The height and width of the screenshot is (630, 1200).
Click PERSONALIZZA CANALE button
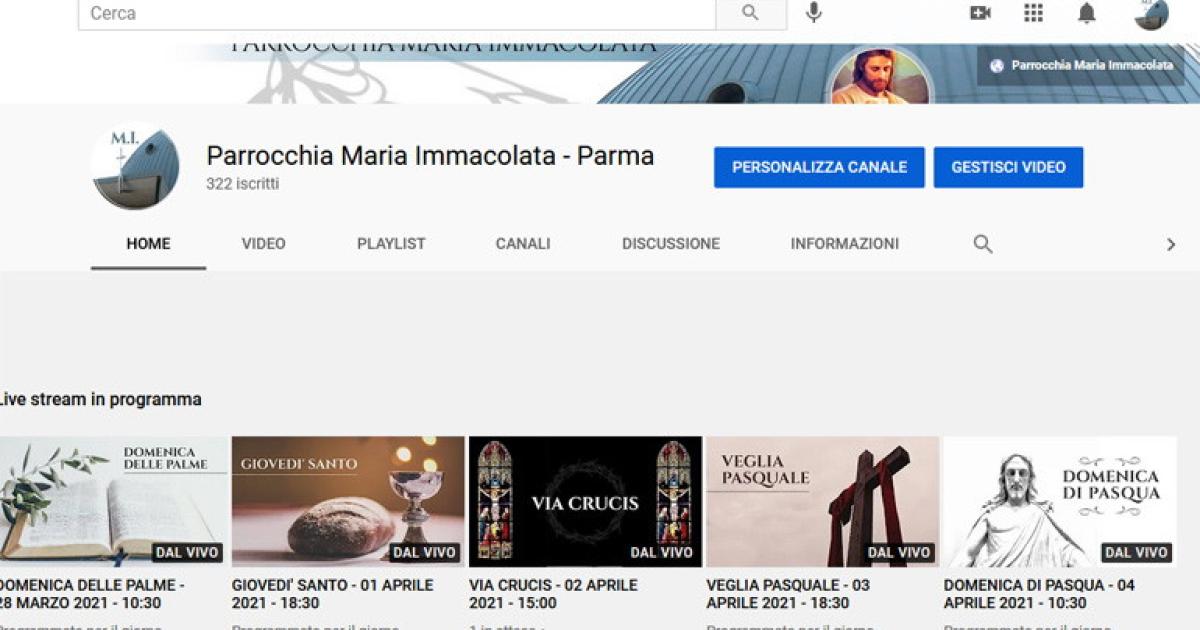point(819,168)
